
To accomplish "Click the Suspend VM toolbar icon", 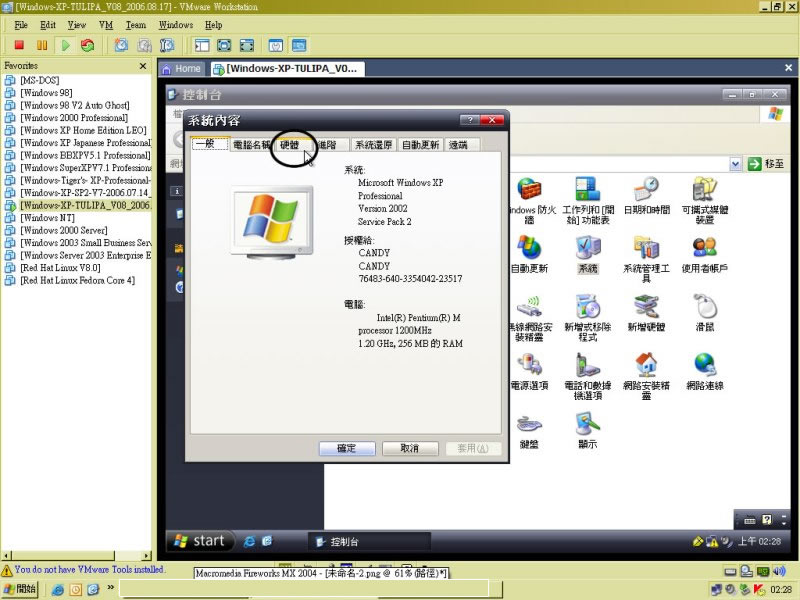I will coord(42,45).
